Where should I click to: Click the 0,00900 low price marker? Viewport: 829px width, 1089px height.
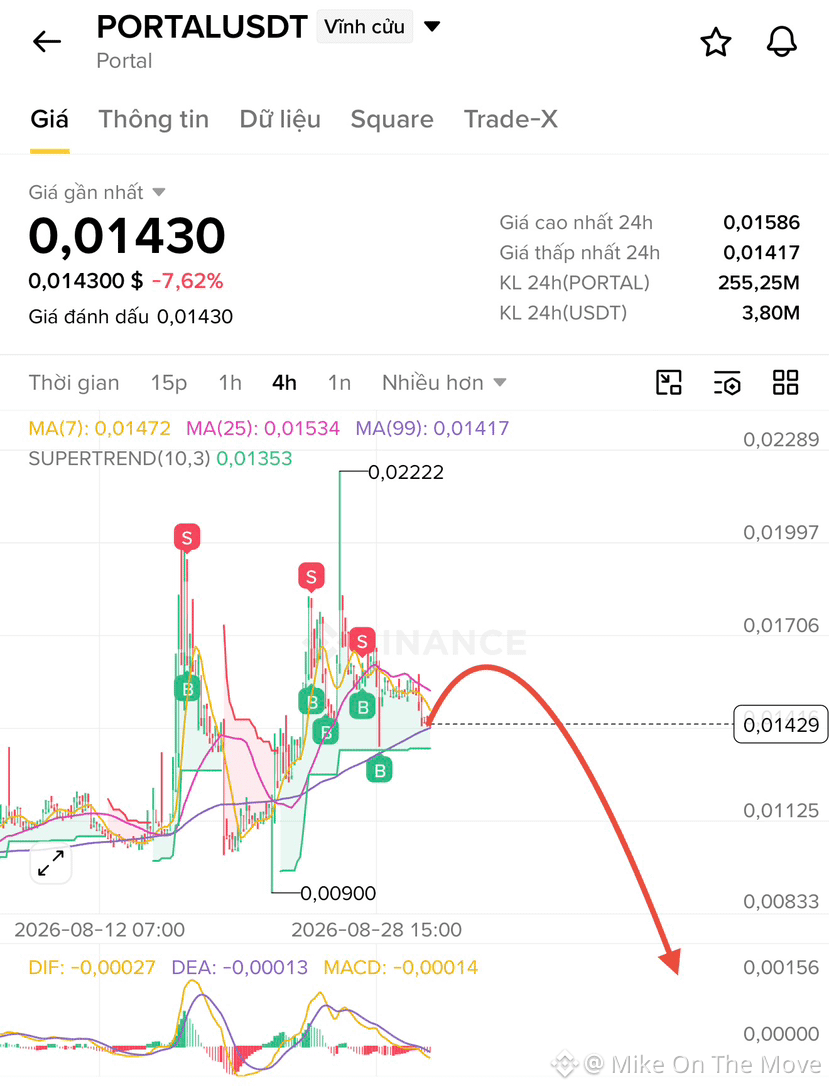pos(338,893)
